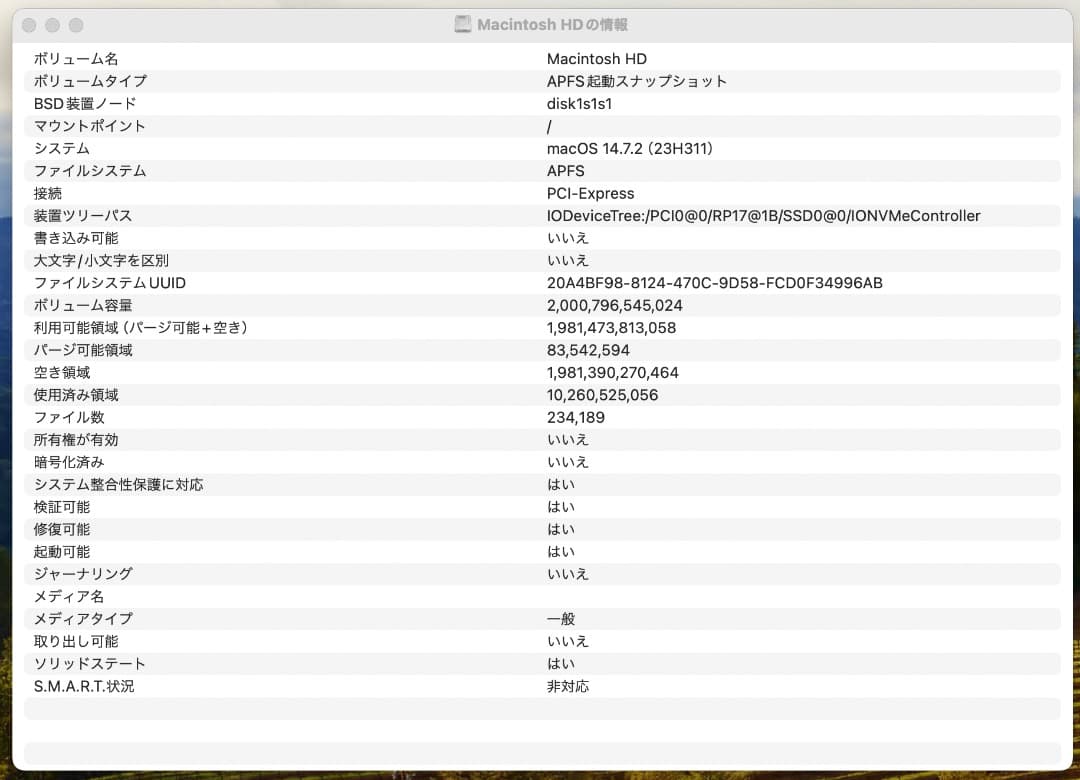The height and width of the screenshot is (780, 1080).
Task: Click the 使用済み領域 used space value
Action: [602, 394]
